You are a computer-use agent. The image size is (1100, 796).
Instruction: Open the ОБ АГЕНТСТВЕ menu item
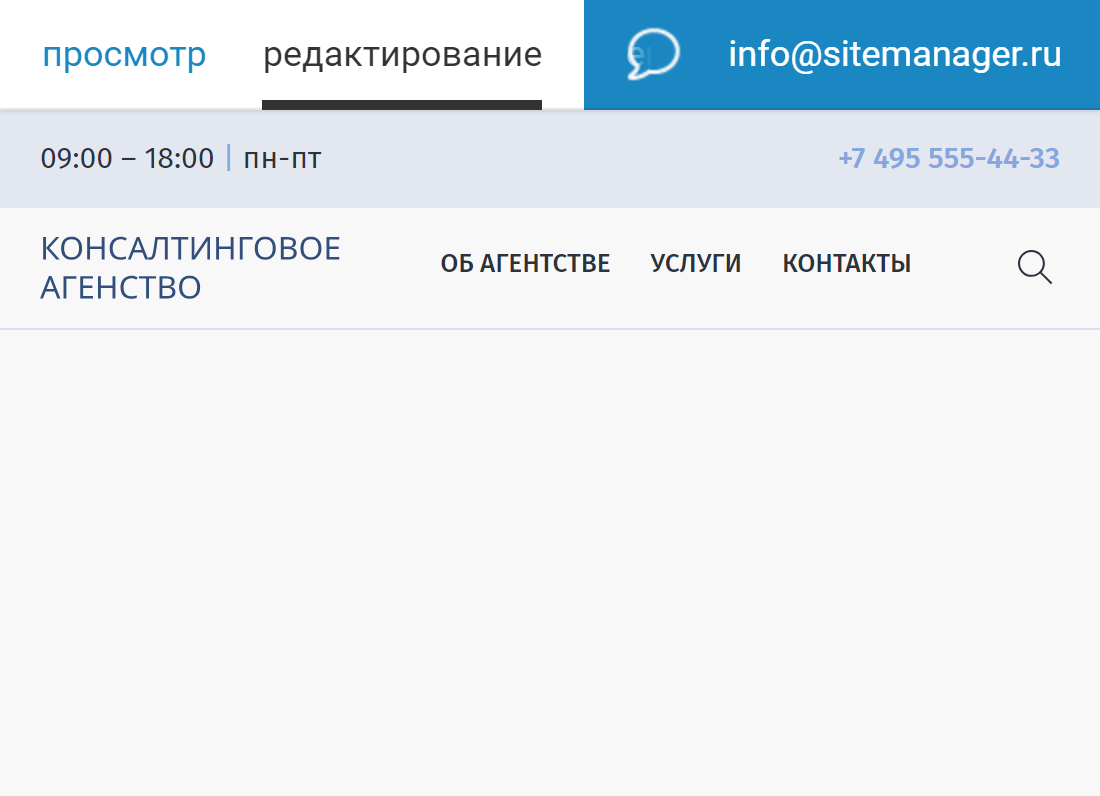(526, 263)
